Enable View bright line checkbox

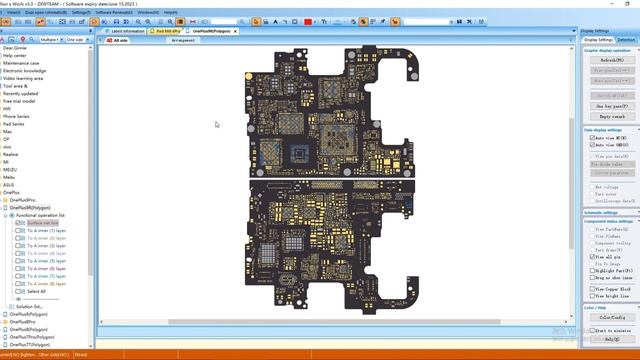point(592,296)
